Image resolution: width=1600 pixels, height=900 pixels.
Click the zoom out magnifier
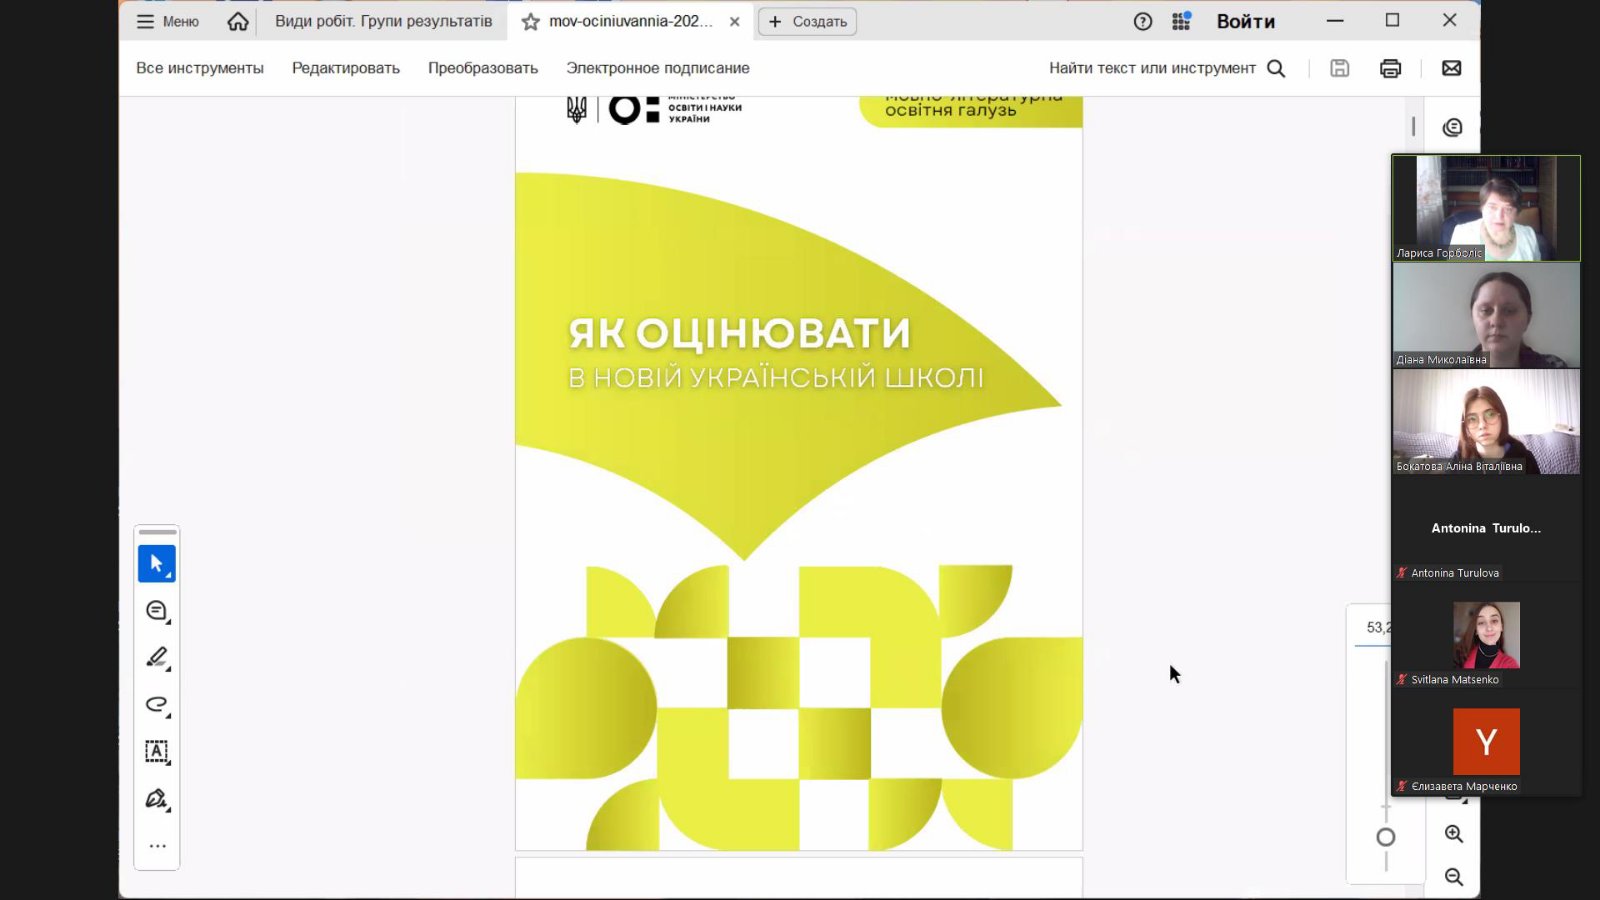tap(1453, 877)
